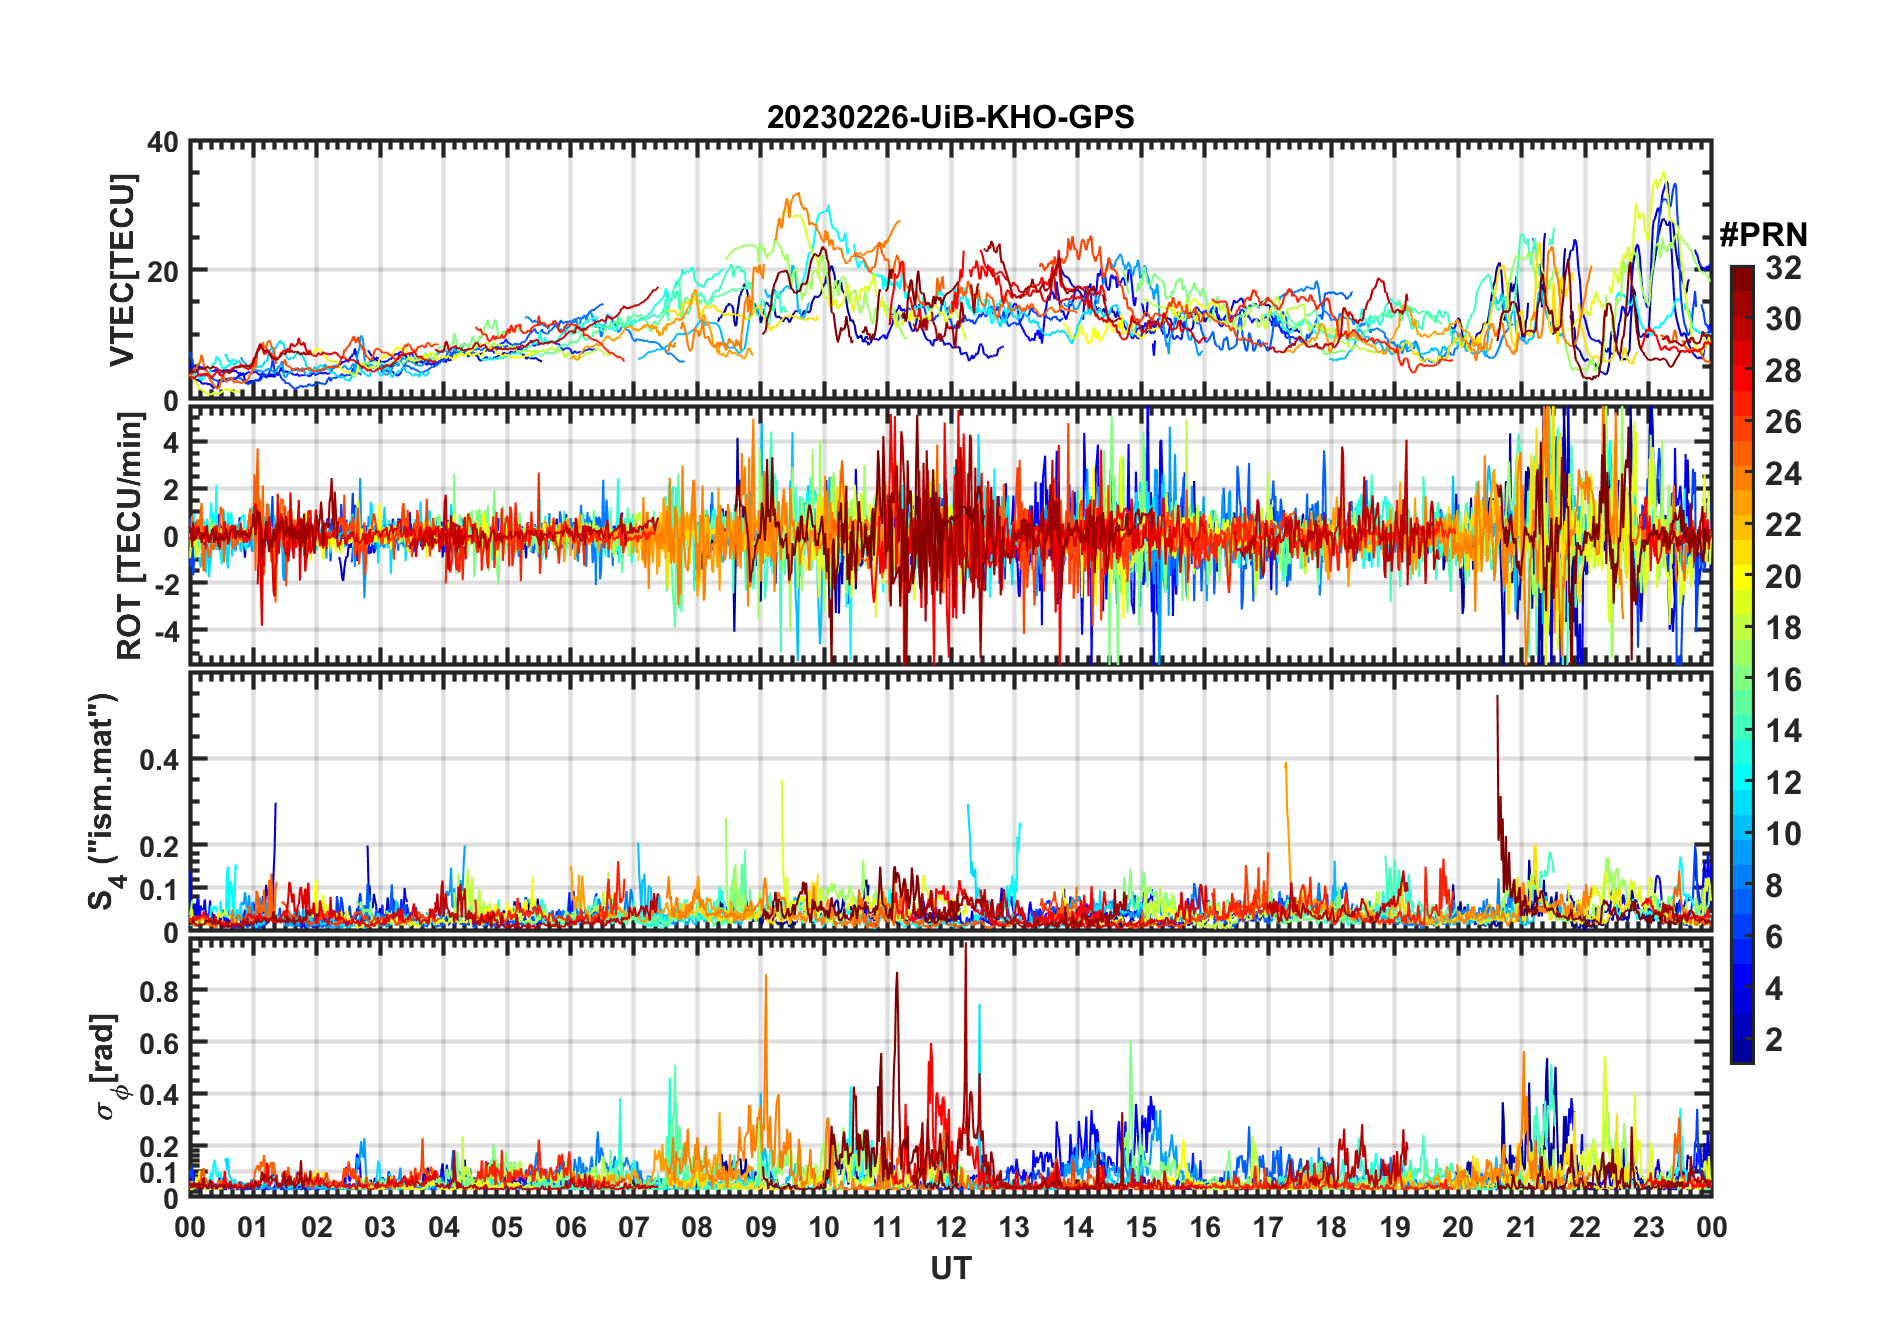Click UT axis hour label 17

tap(1268, 1227)
